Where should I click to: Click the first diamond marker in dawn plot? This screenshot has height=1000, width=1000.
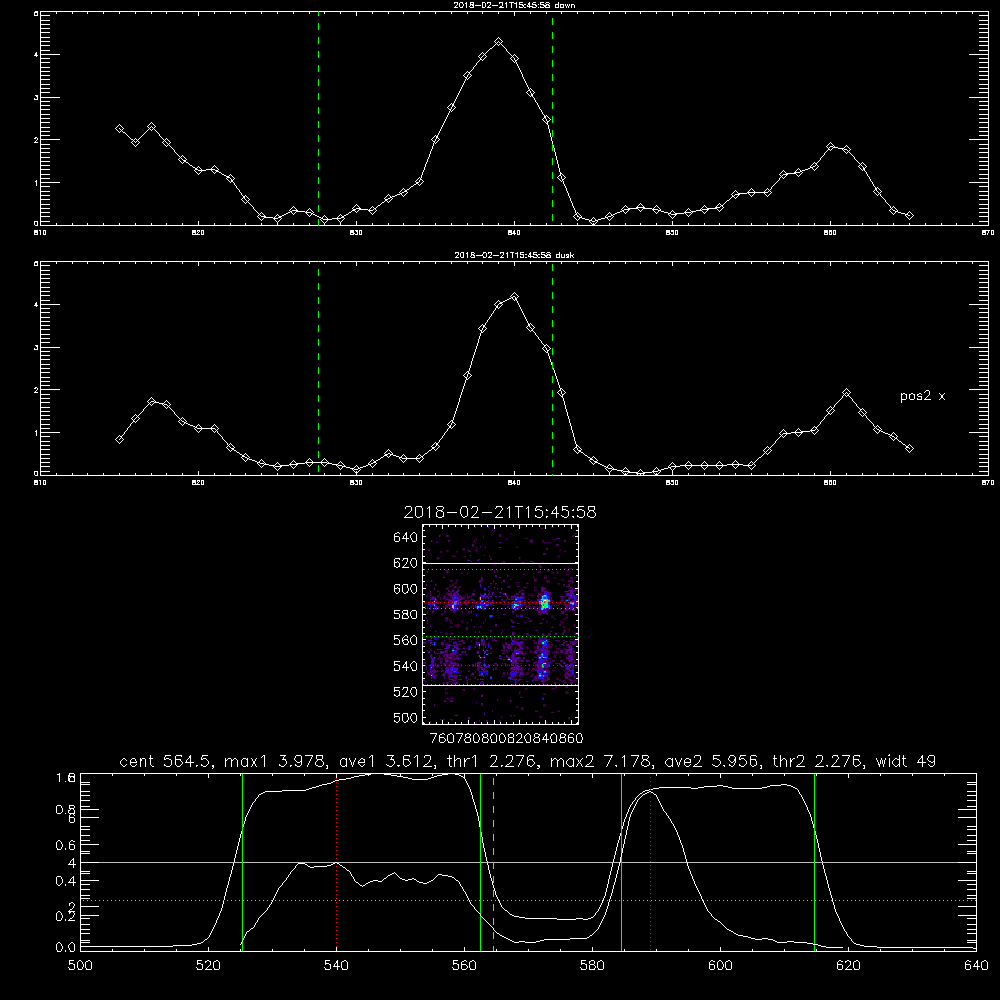[x=119, y=129]
